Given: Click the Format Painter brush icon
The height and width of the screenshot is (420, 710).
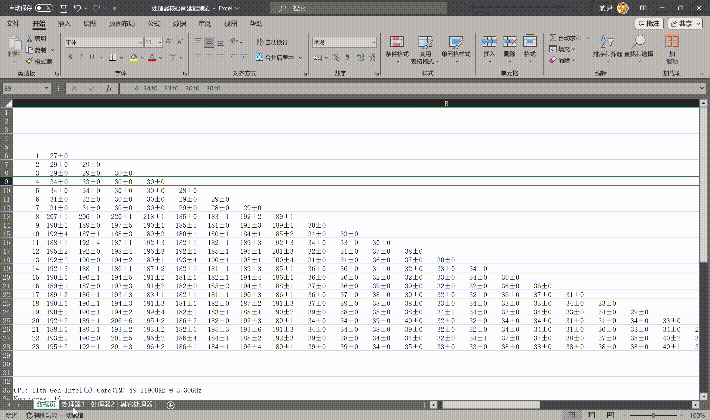Looking at the screenshot, I should click(x=29, y=61).
